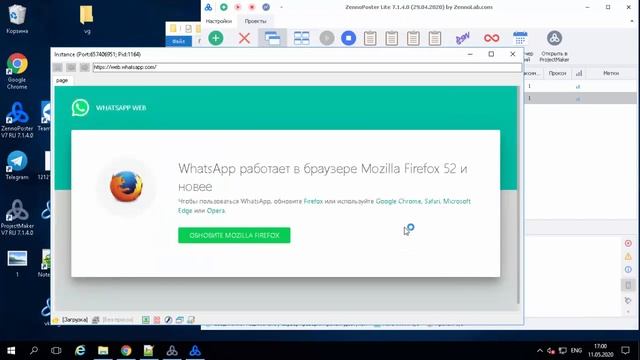The width and height of the screenshot is (640, 360).
Task: Open the calendar scheduler icon in ZennoPoster
Action: tap(520, 38)
